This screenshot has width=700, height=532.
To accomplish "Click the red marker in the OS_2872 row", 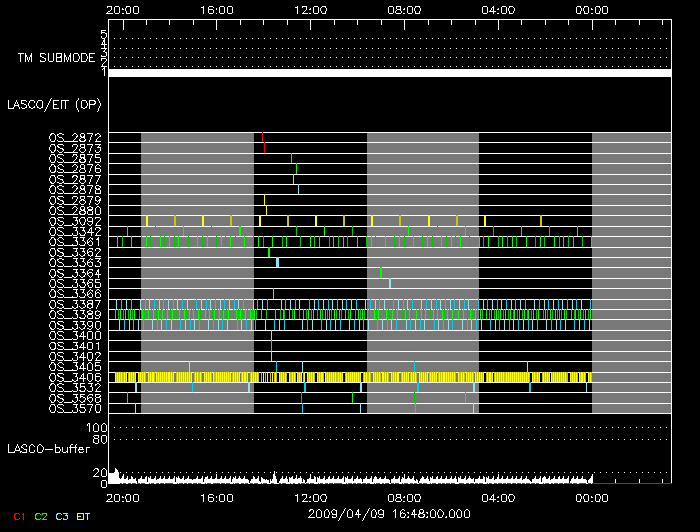I will (x=262, y=137).
